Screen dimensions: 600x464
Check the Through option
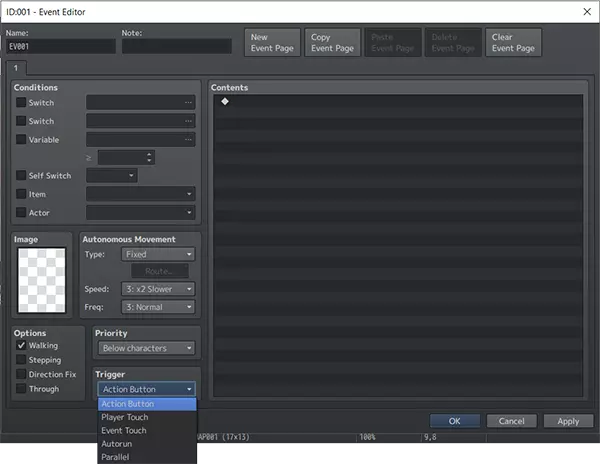21,389
